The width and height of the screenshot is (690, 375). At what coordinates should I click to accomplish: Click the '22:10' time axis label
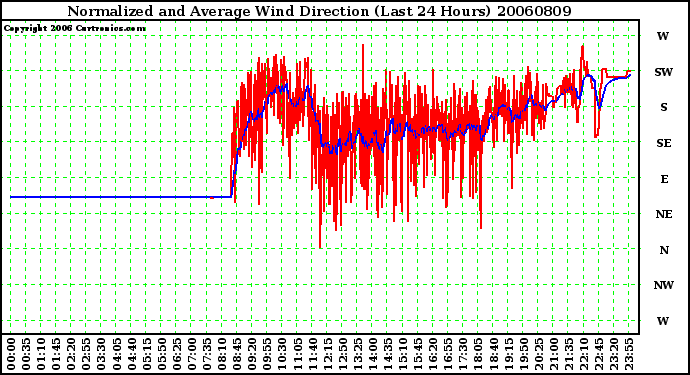point(583,354)
